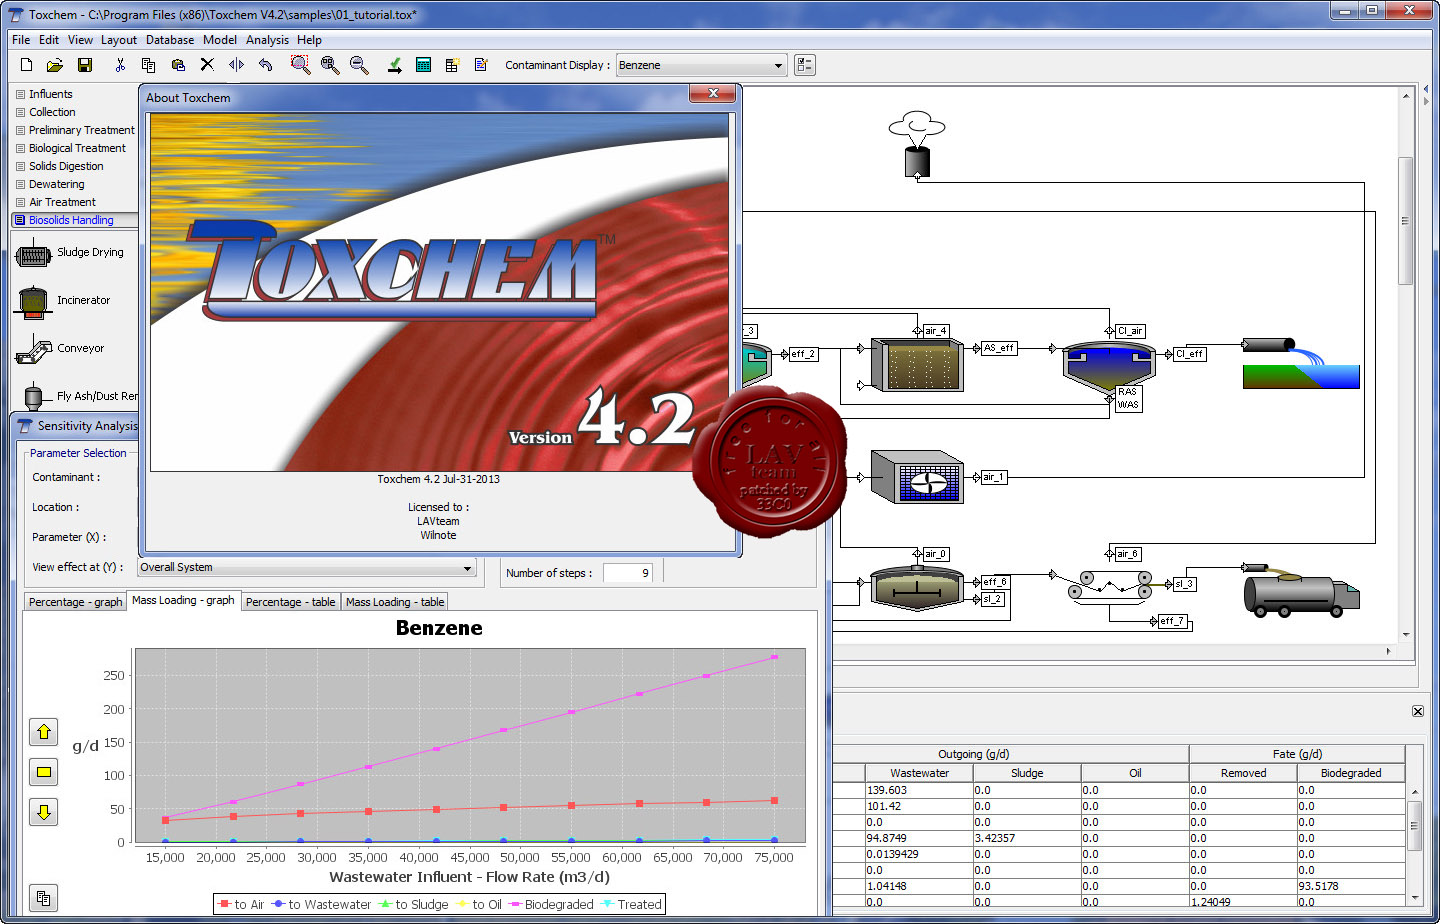
Task: Open the Layout menu
Action: [119, 40]
